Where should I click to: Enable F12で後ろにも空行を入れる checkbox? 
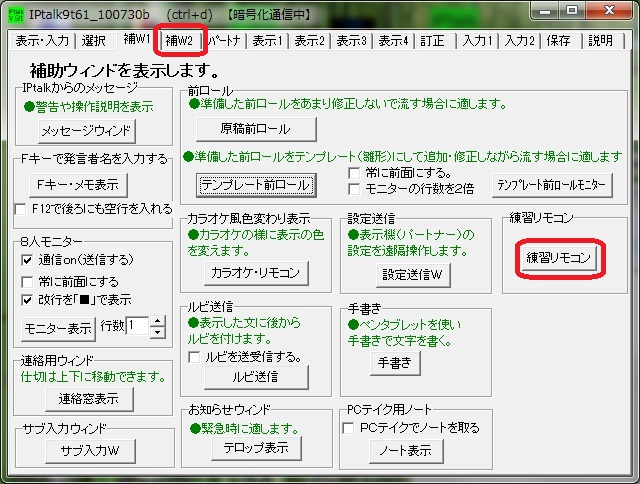click(x=23, y=209)
